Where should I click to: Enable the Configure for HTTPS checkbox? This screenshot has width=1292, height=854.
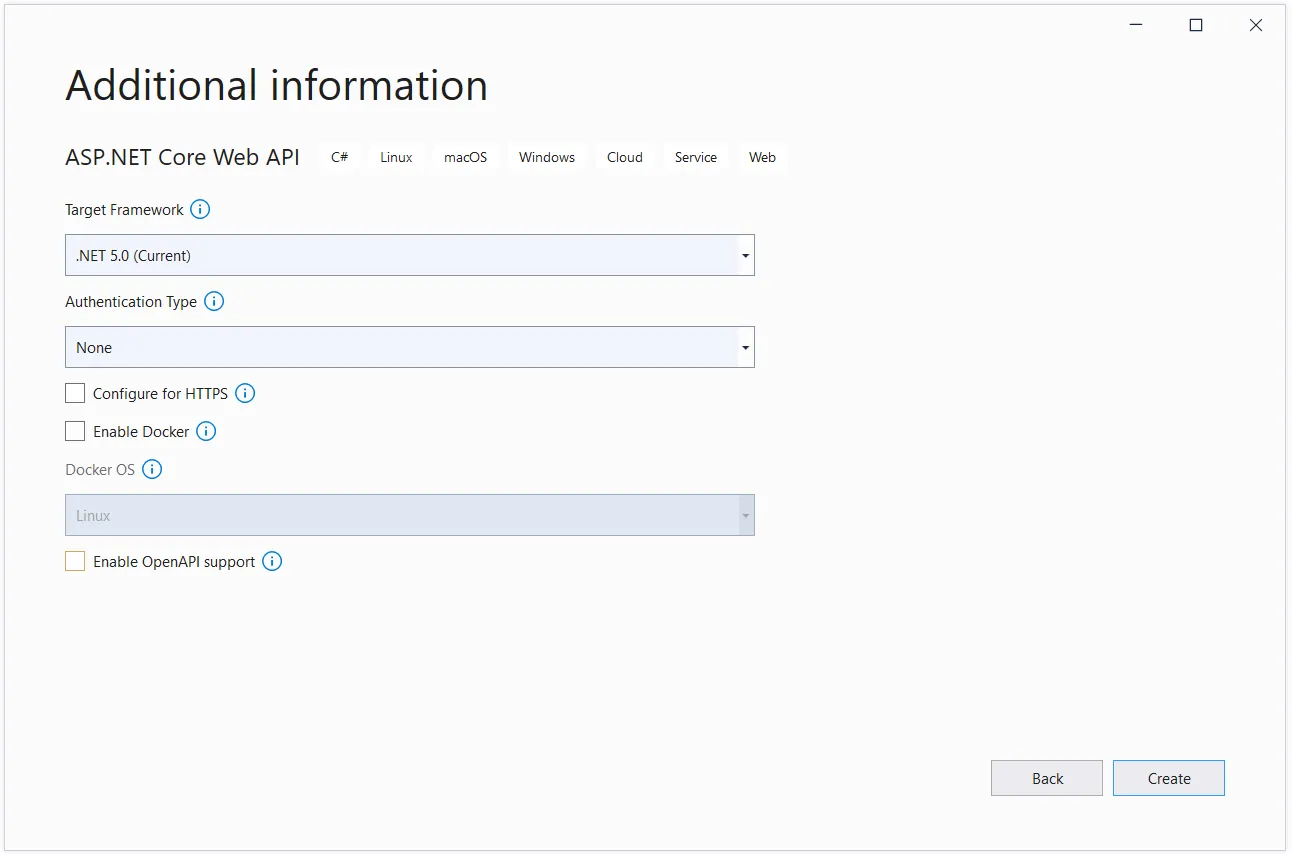click(x=74, y=392)
